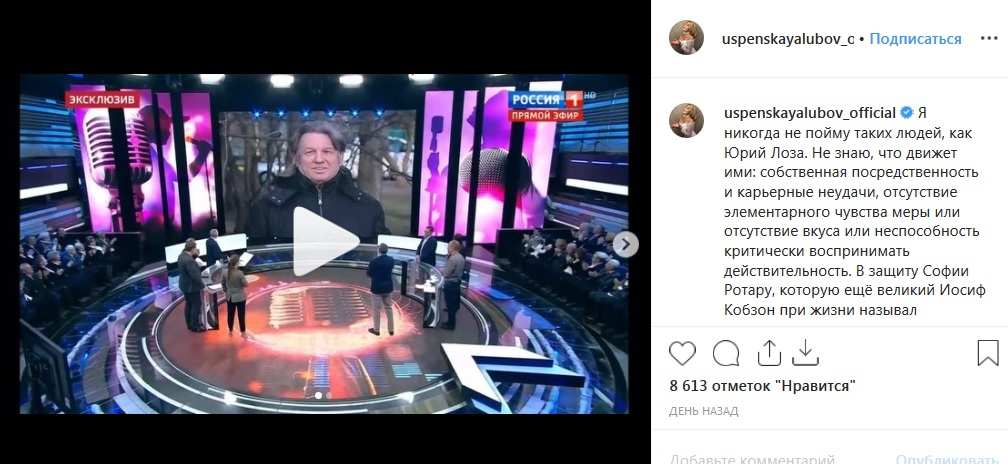
Task: Open comments via the speech bubble icon
Action: point(726,353)
